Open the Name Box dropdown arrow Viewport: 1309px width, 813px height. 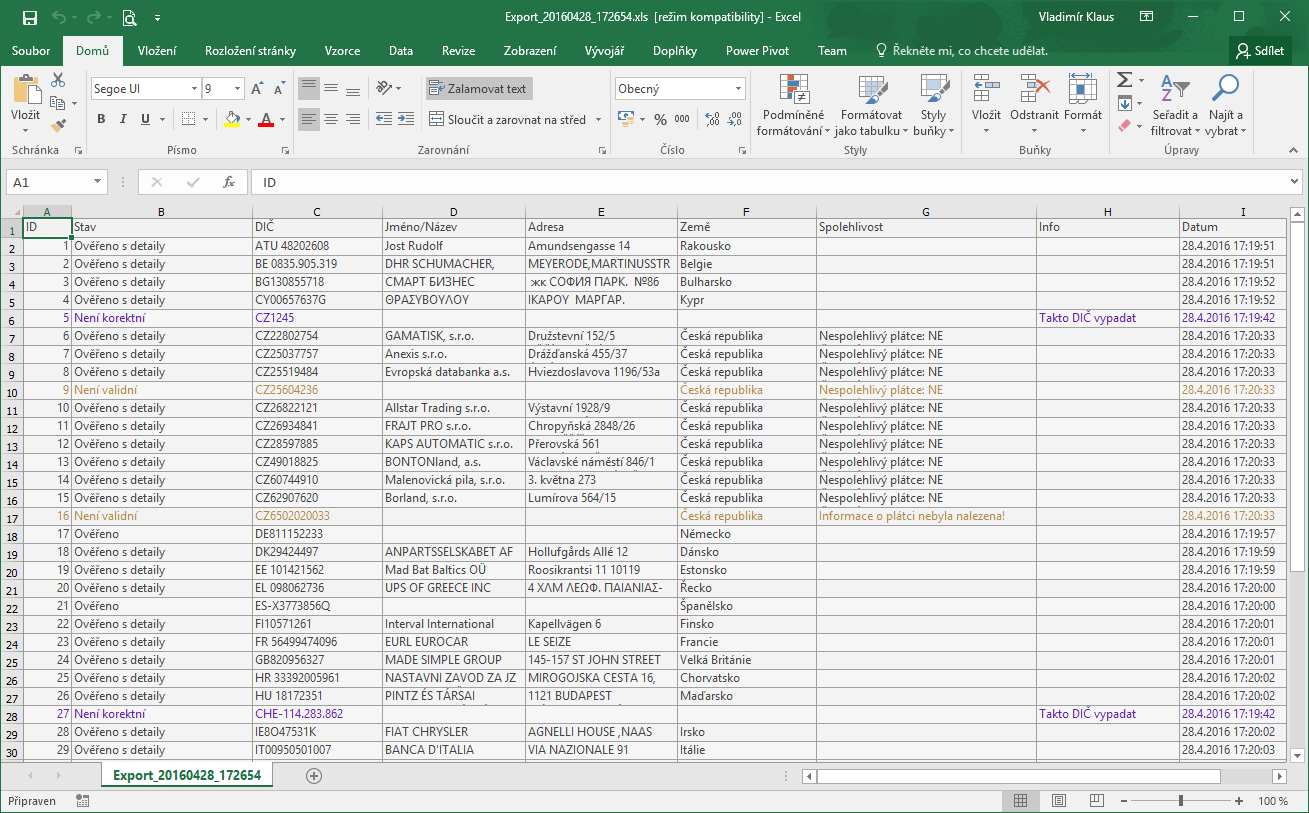pos(97,182)
